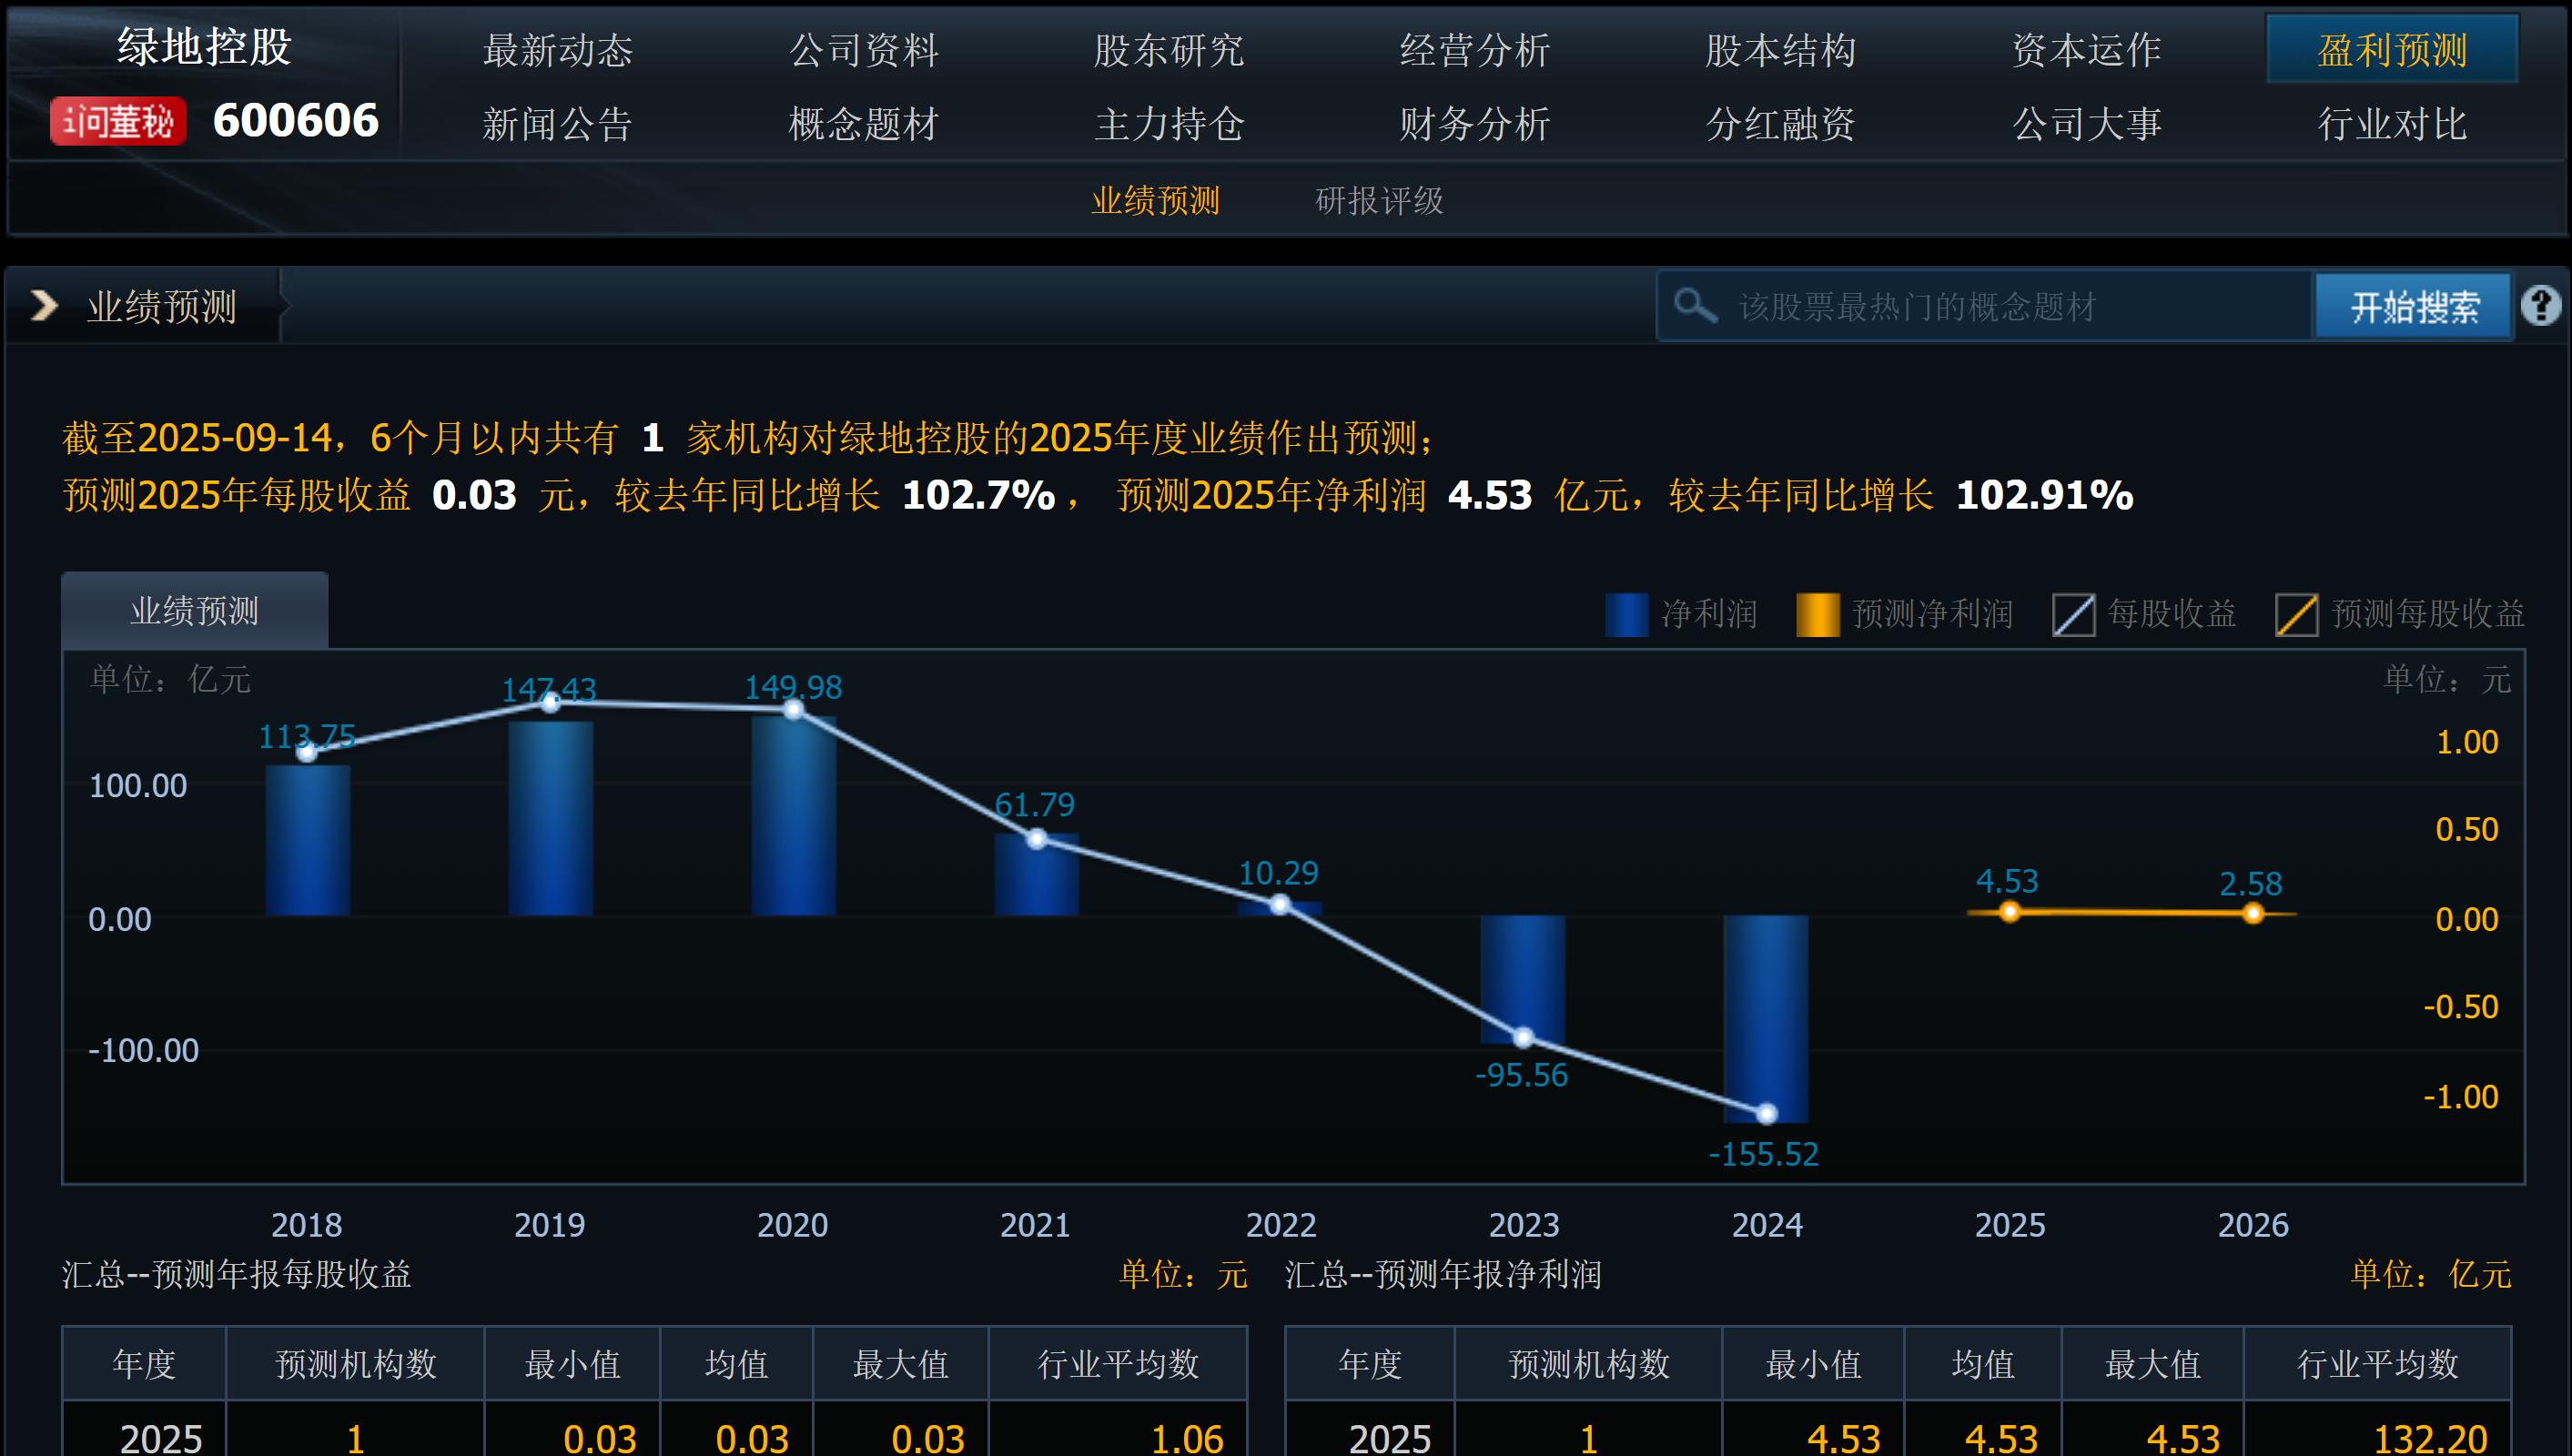Click the help question mark icon
The height and width of the screenshot is (1456, 2572).
[x=2541, y=305]
